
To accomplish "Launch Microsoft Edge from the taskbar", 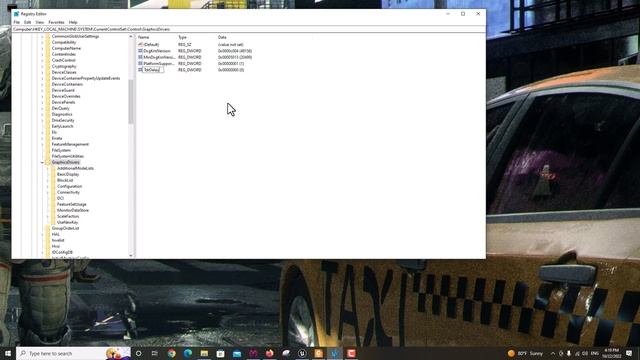I will point(188,353).
